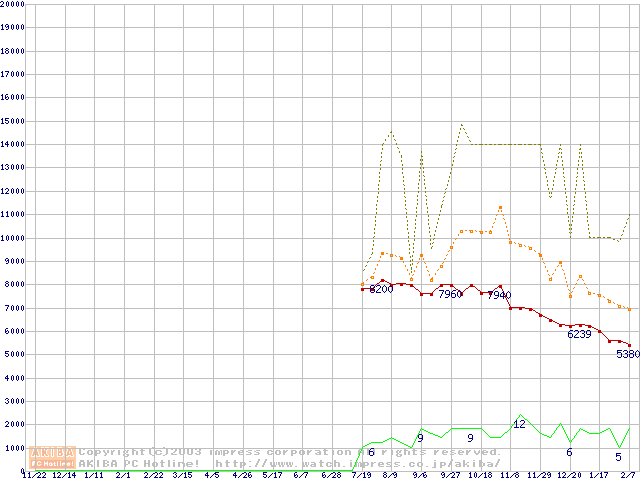Screen dimensions: 640x480
Task: Select the 8200 price data label
Action: (x=381, y=289)
